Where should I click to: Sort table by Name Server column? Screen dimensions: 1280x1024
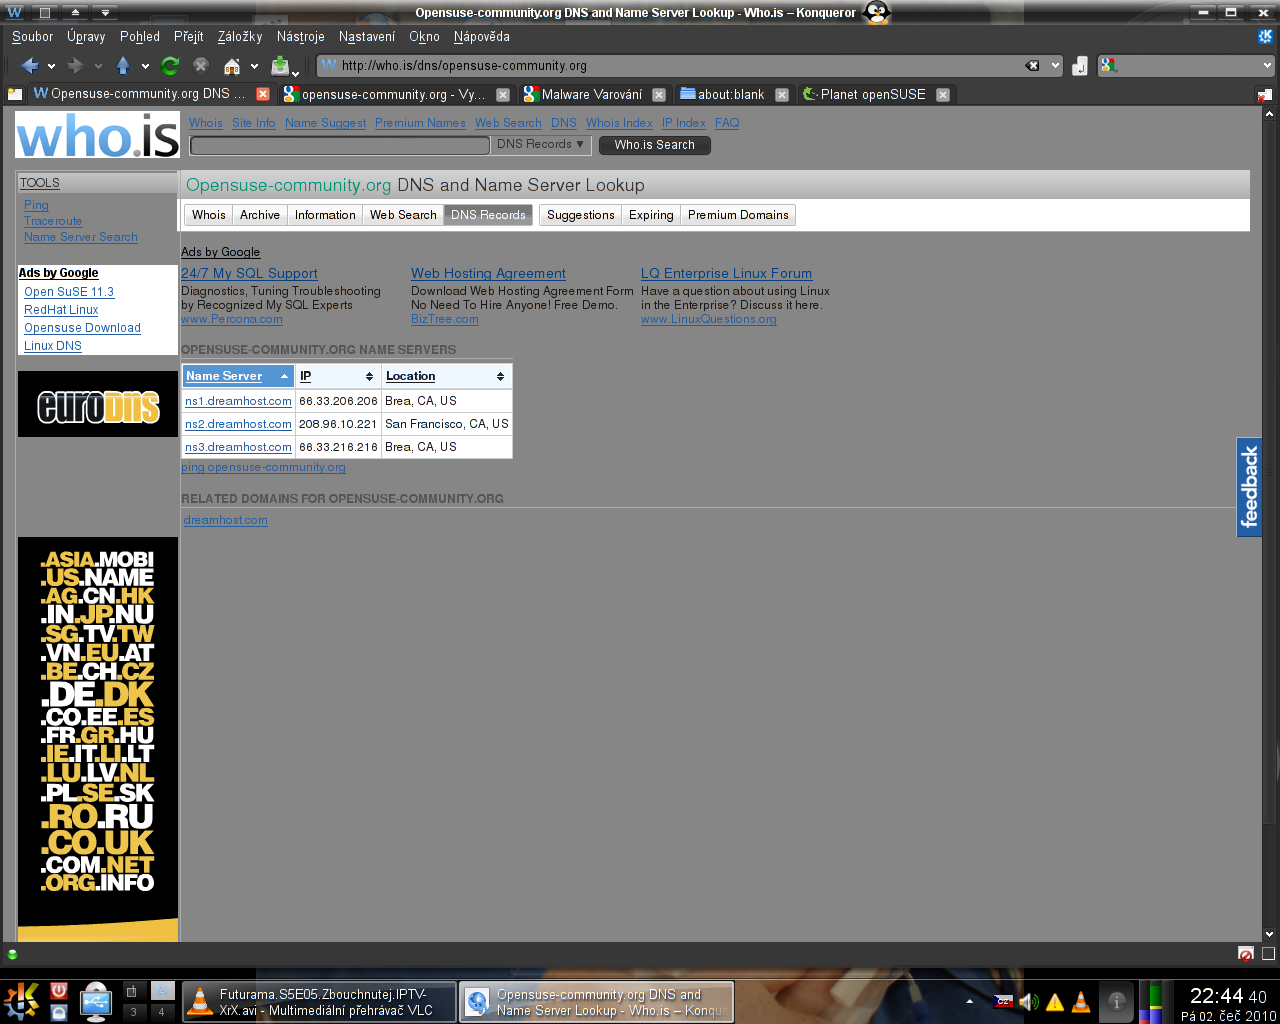238,376
